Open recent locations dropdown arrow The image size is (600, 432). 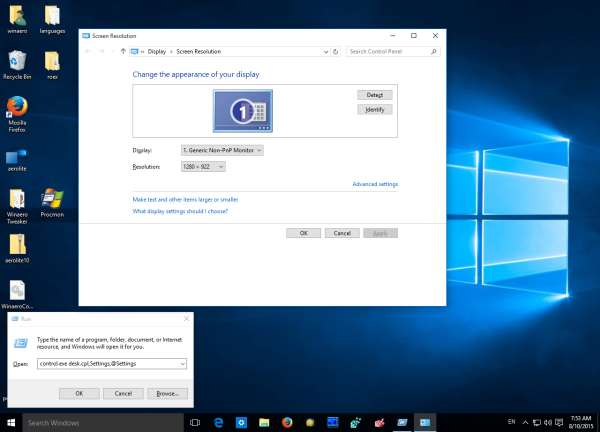pos(112,51)
